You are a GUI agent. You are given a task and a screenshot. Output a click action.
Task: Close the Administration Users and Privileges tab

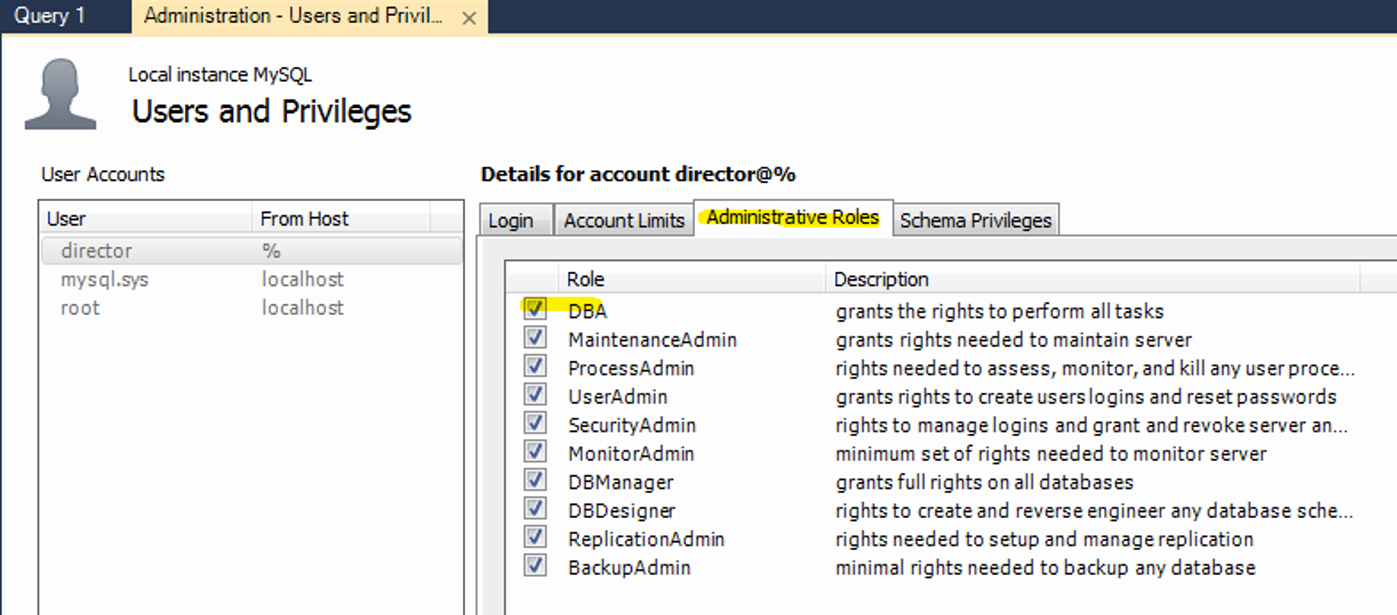[x=471, y=17]
